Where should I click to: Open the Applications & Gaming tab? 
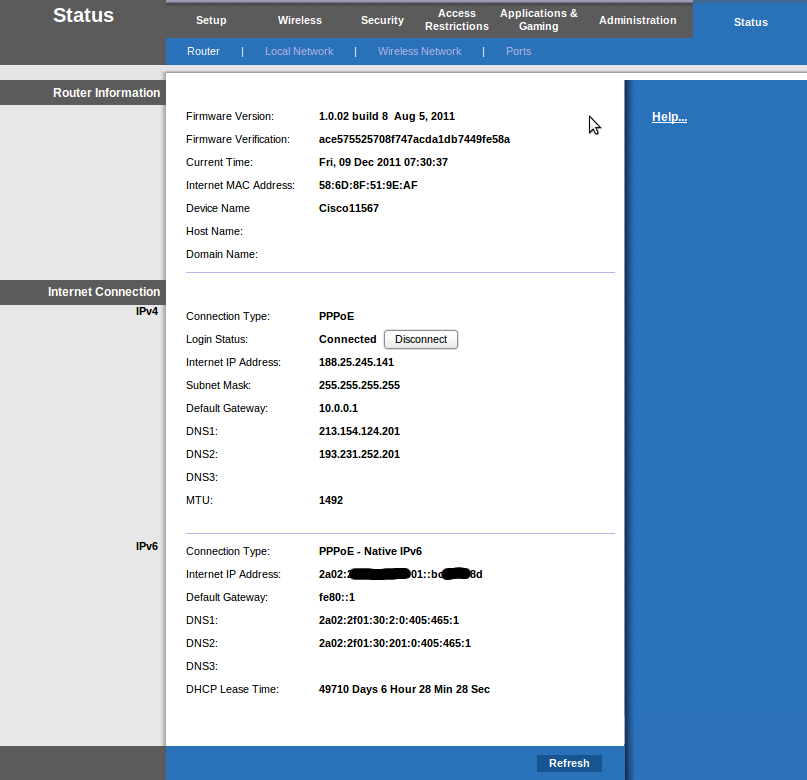tap(538, 20)
